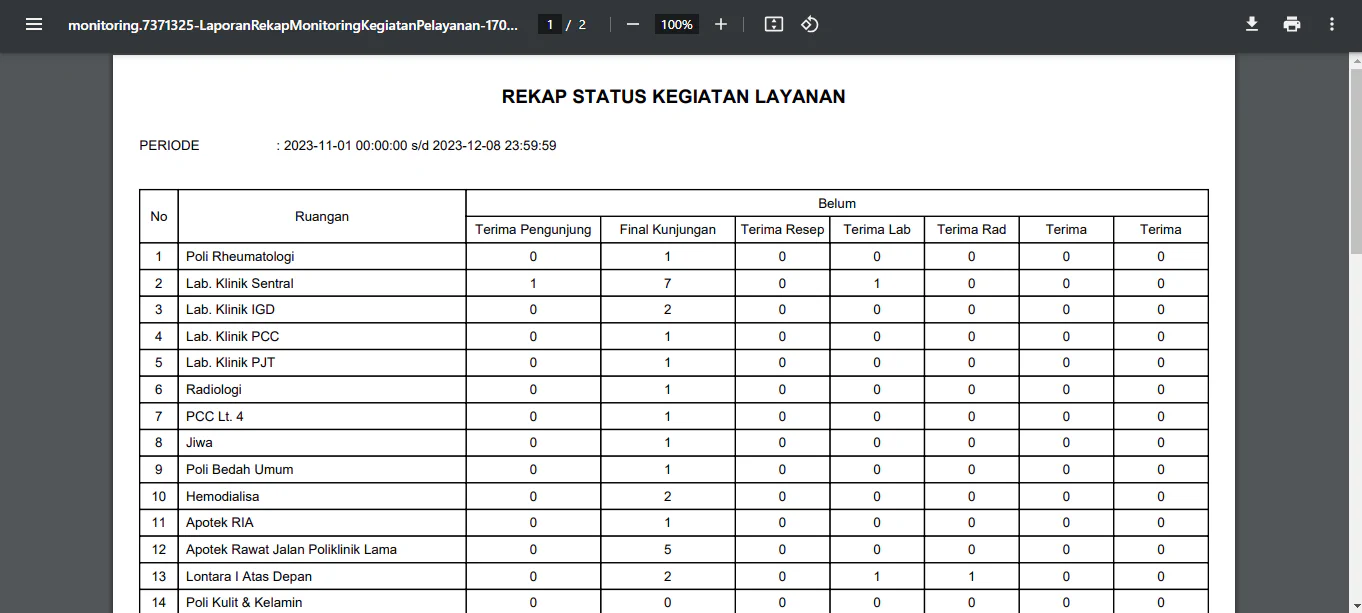The image size is (1362, 613).
Task: Select the Lab. Klinik IGD row name
Action: (x=230, y=310)
